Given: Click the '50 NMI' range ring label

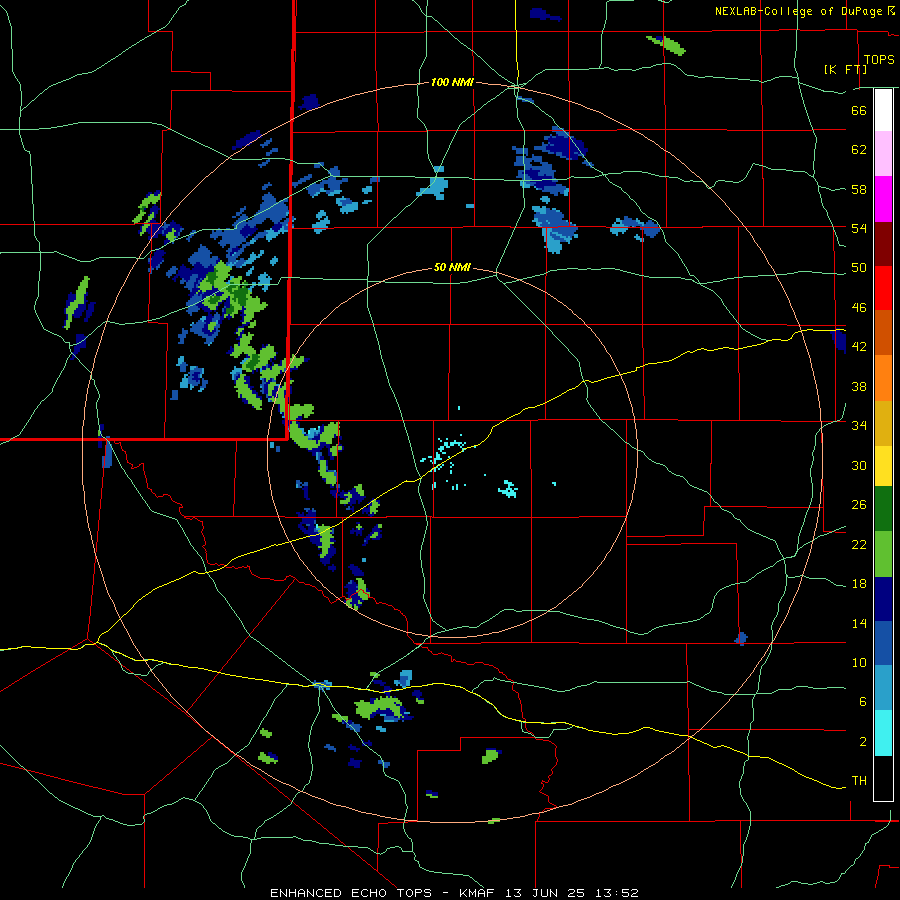Looking at the screenshot, I should pyautogui.click(x=452, y=267).
